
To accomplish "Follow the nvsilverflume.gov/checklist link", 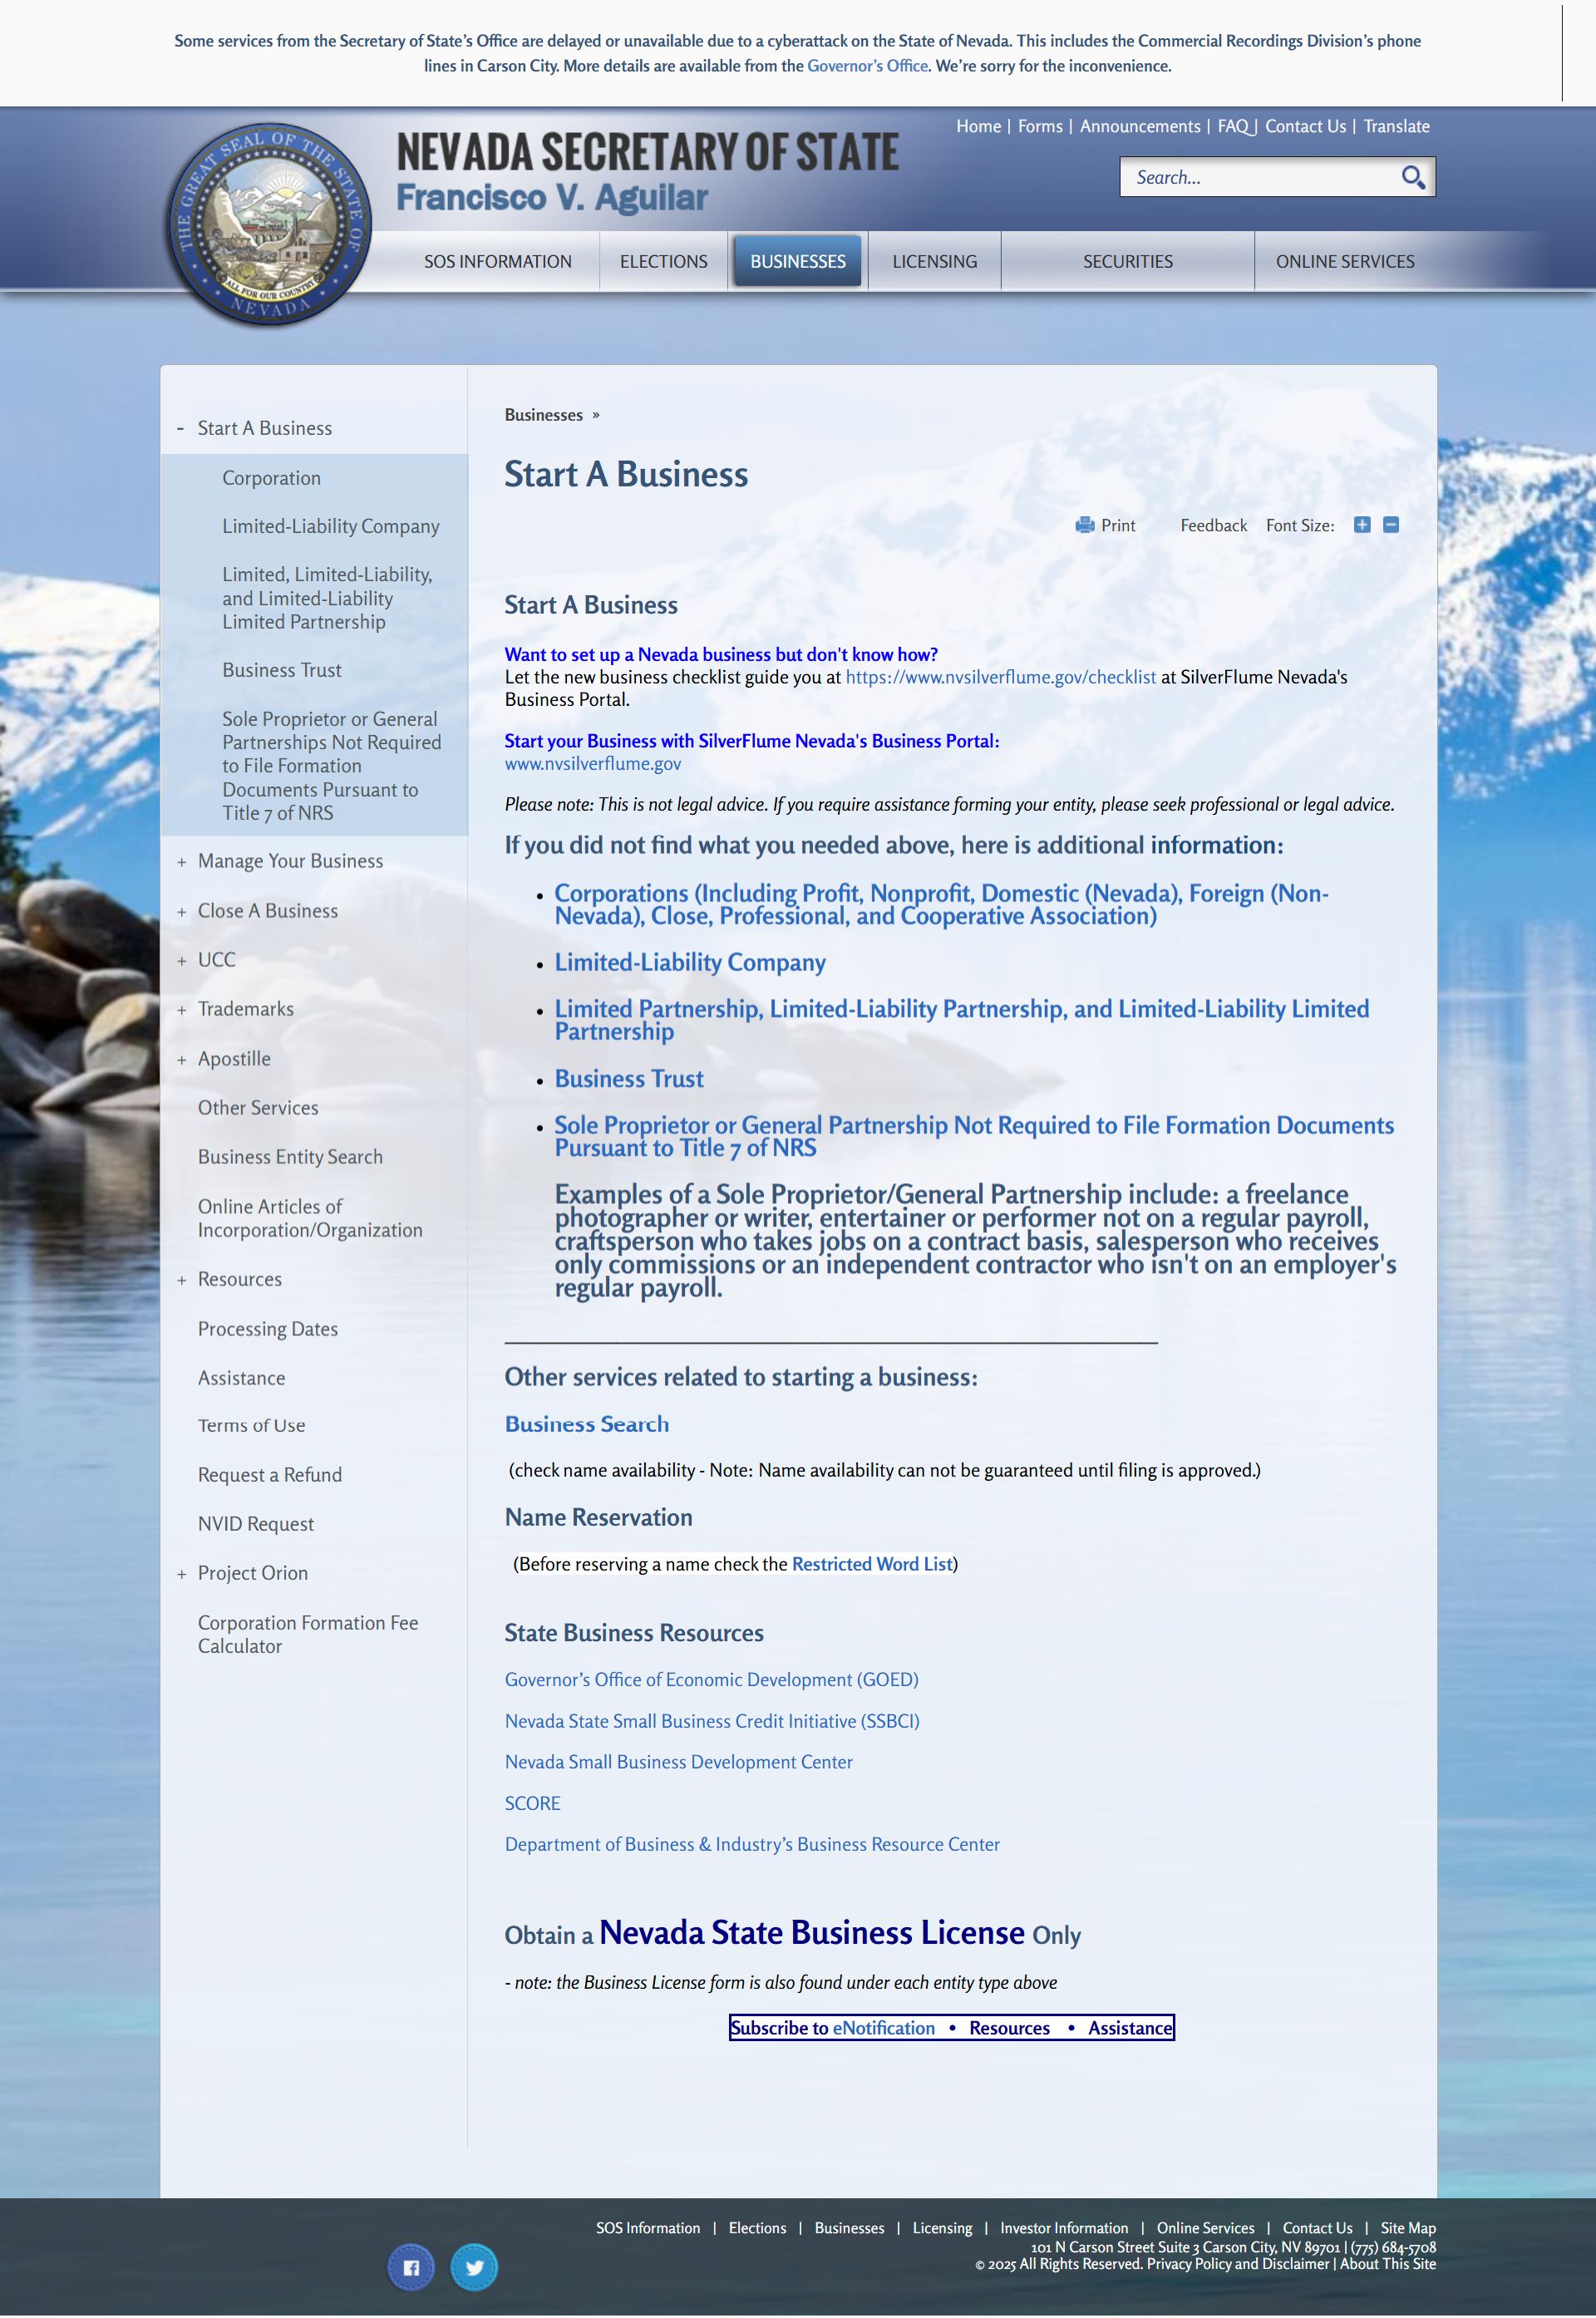I will coord(1000,677).
